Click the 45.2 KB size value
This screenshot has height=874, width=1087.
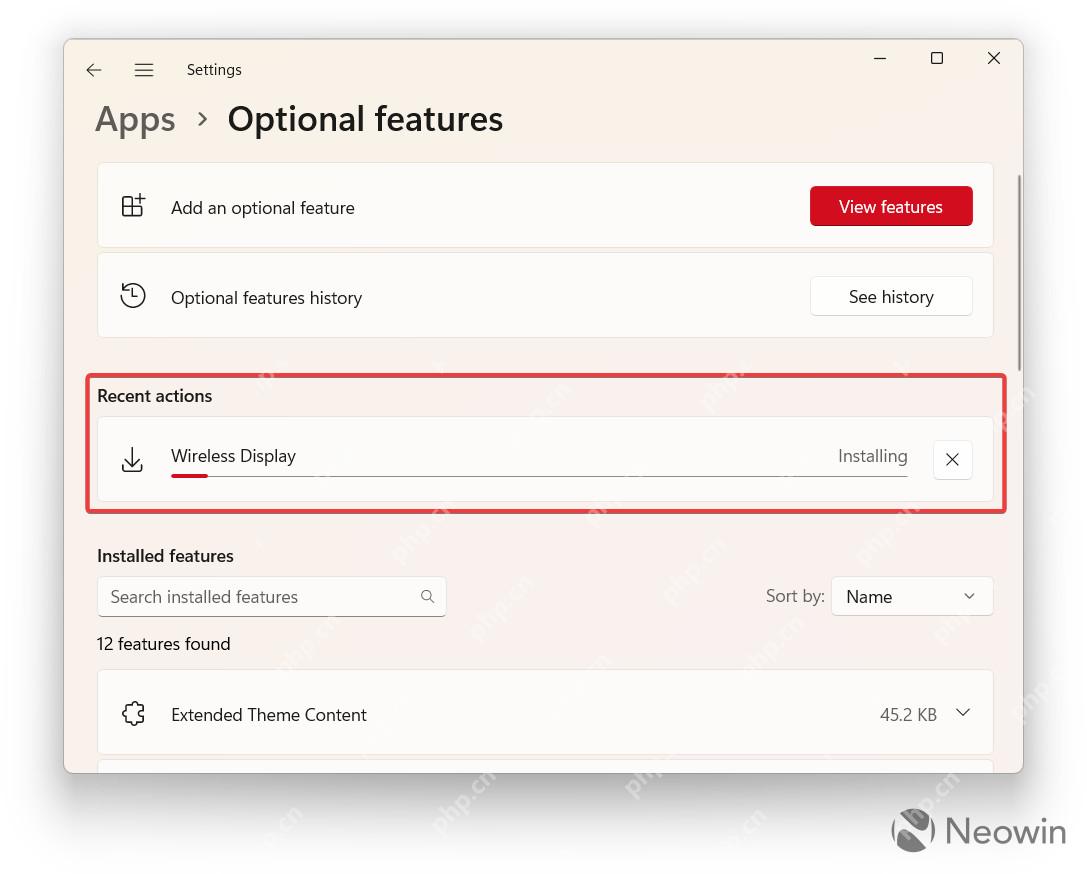pos(908,715)
